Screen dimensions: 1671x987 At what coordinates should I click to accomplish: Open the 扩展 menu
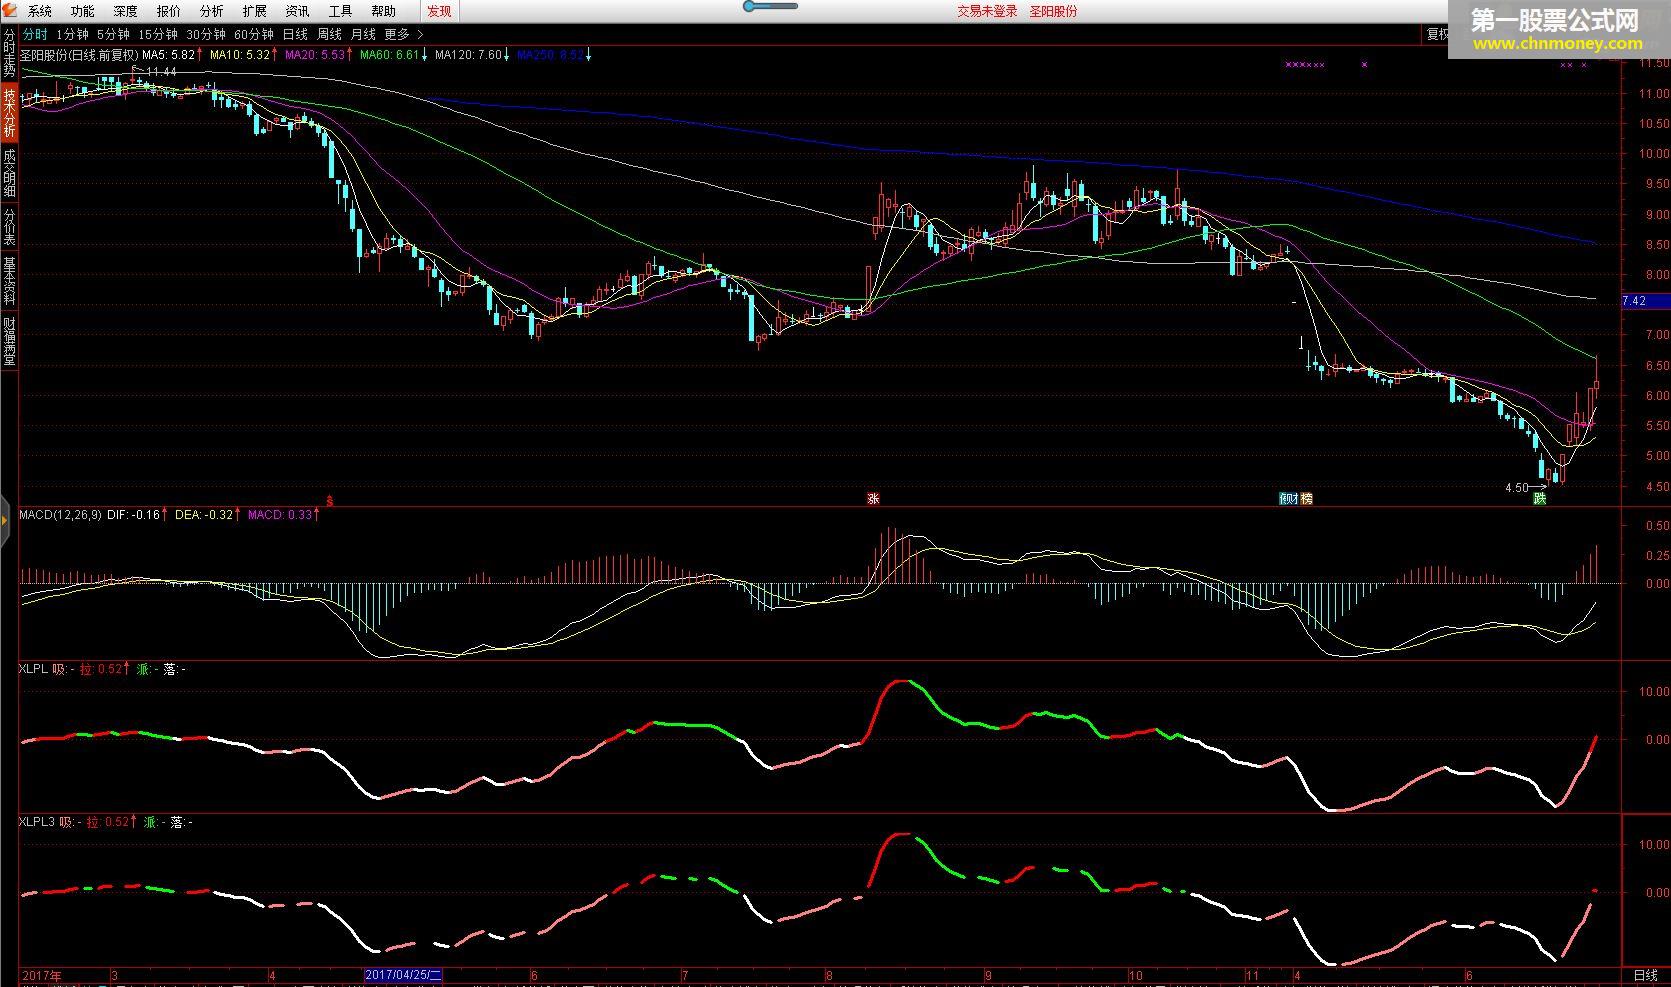click(x=255, y=11)
